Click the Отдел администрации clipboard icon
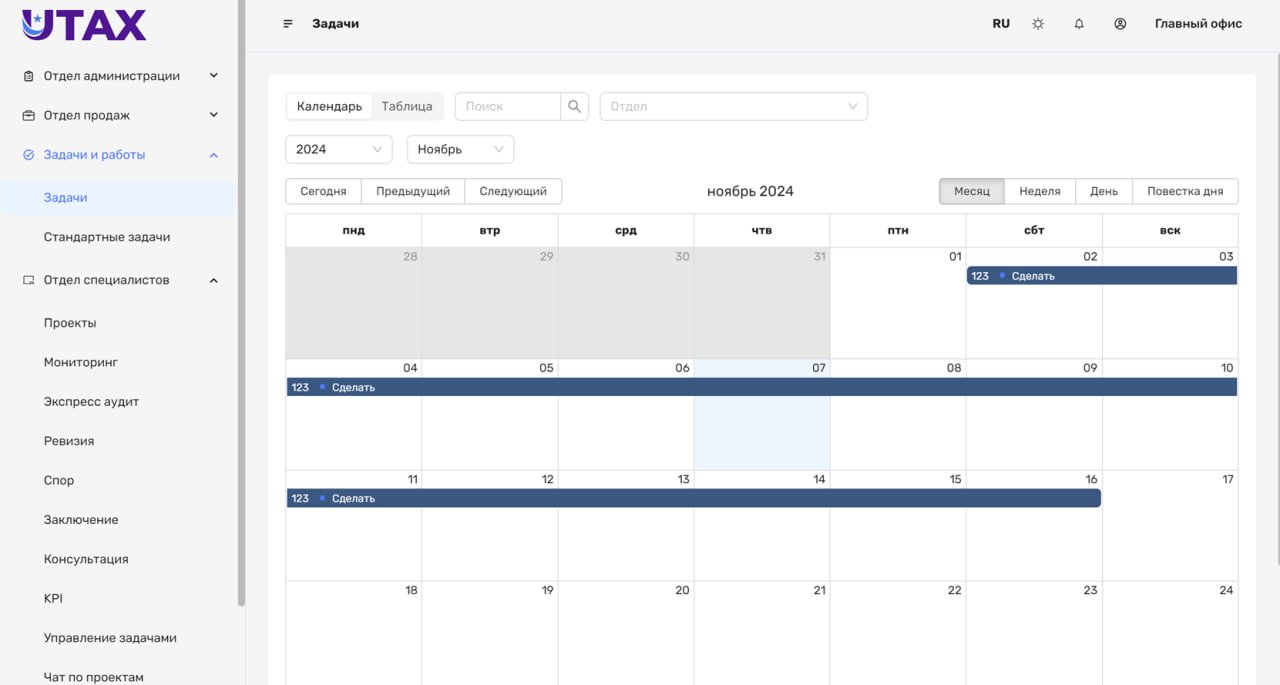 (28, 76)
